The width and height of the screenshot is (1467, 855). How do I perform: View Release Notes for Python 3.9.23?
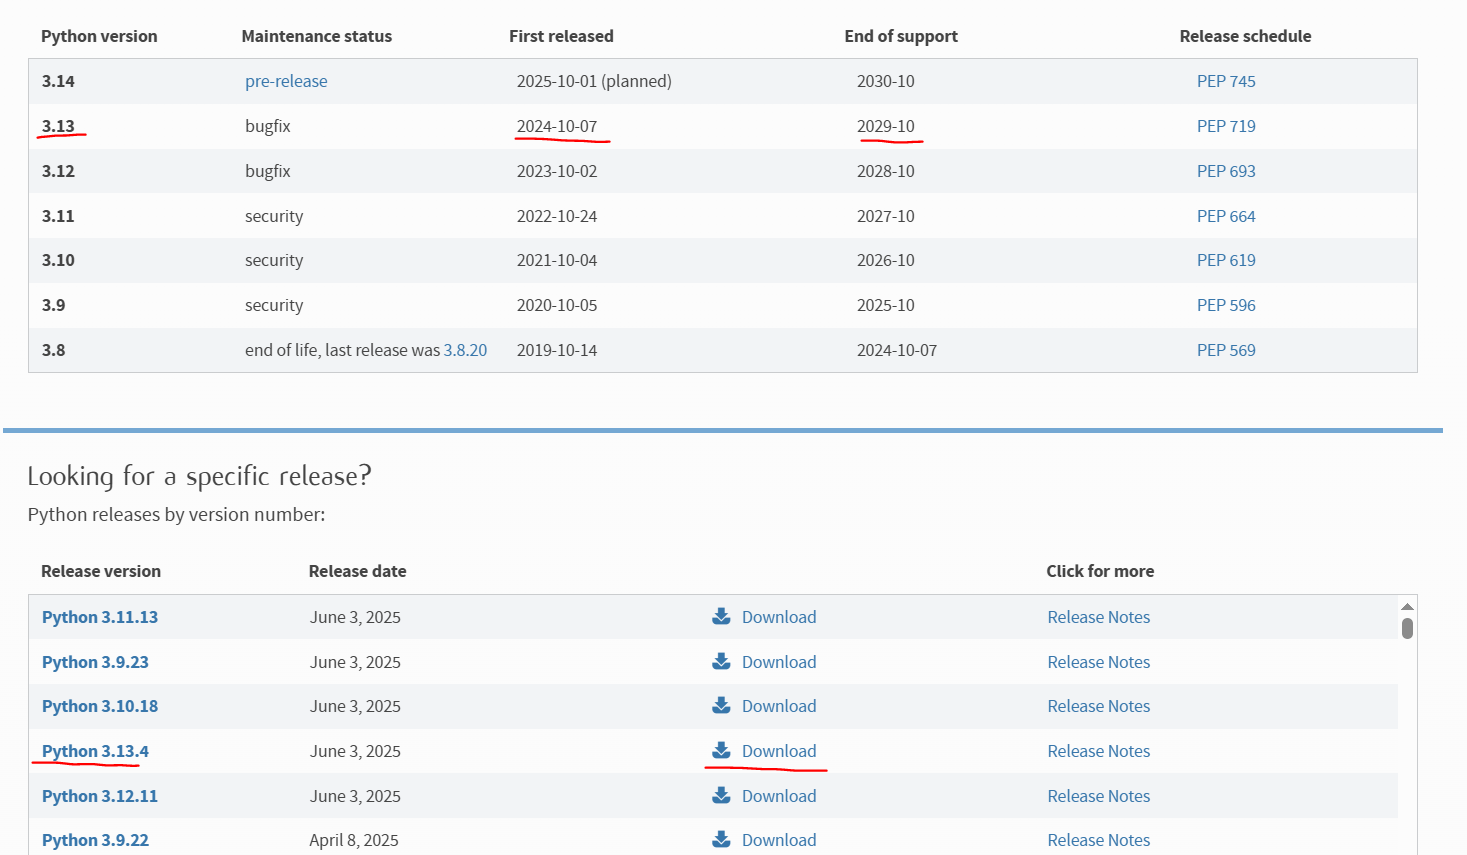pyautogui.click(x=1099, y=662)
